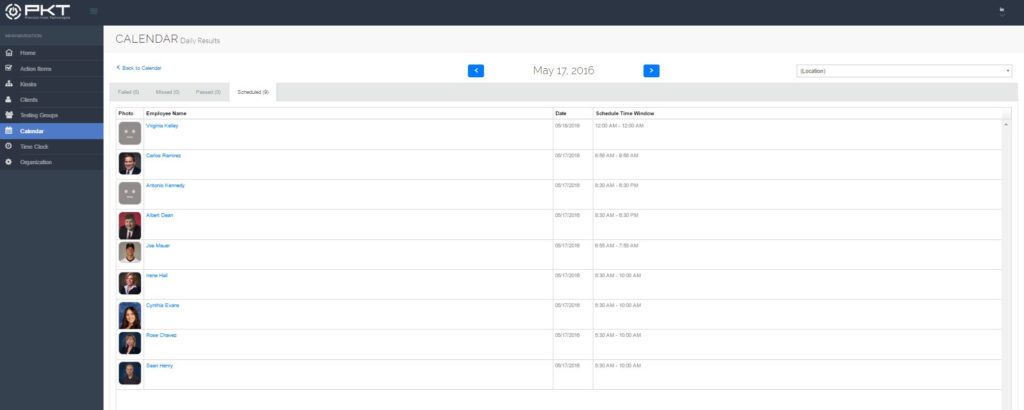Go to the previous day with the left arrow
The width and height of the screenshot is (1024, 410).
tap(476, 70)
